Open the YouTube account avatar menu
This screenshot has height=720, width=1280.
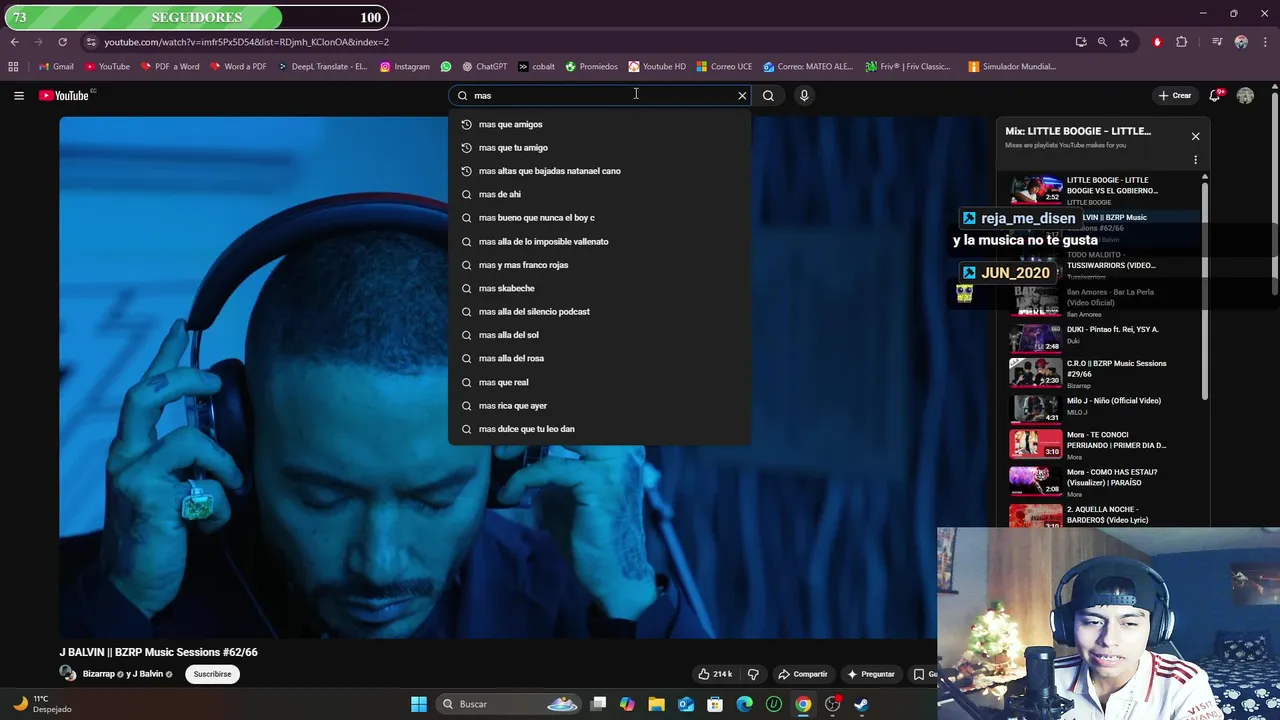point(1245,95)
